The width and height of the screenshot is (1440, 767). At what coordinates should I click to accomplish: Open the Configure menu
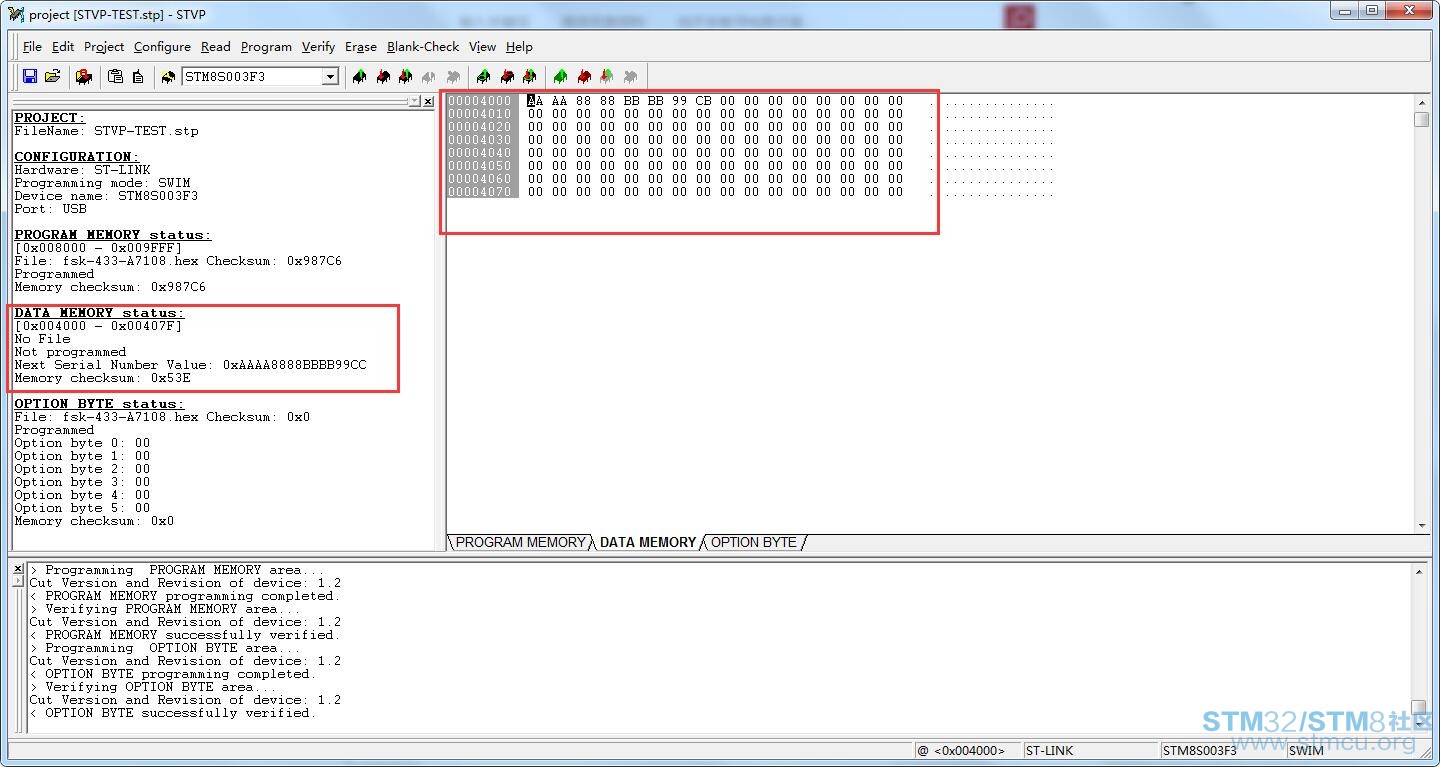pos(162,47)
